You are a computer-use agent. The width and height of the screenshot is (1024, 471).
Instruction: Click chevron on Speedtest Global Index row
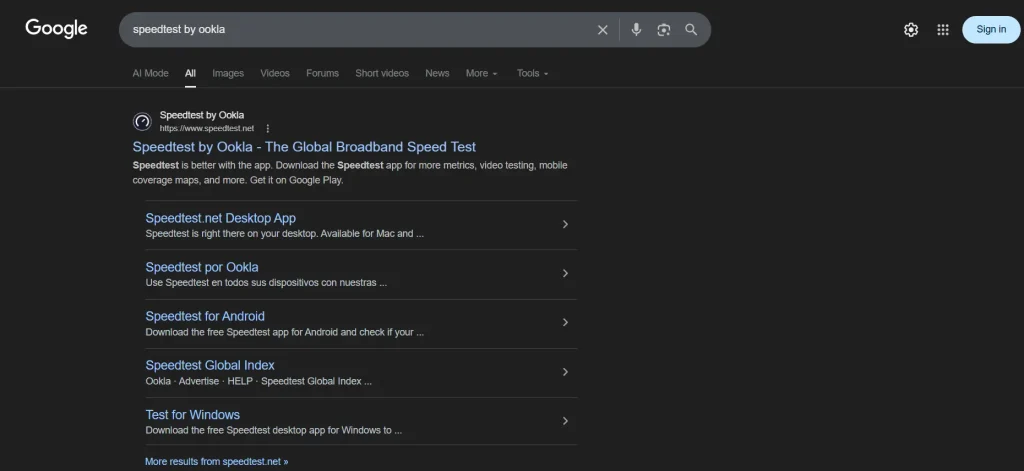coord(566,372)
